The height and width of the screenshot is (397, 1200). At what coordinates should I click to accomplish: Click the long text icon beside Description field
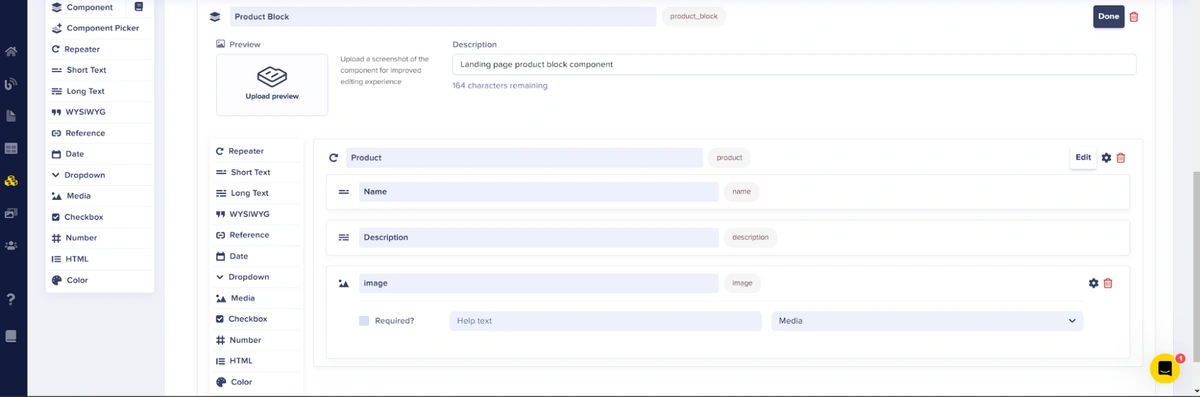click(x=343, y=237)
